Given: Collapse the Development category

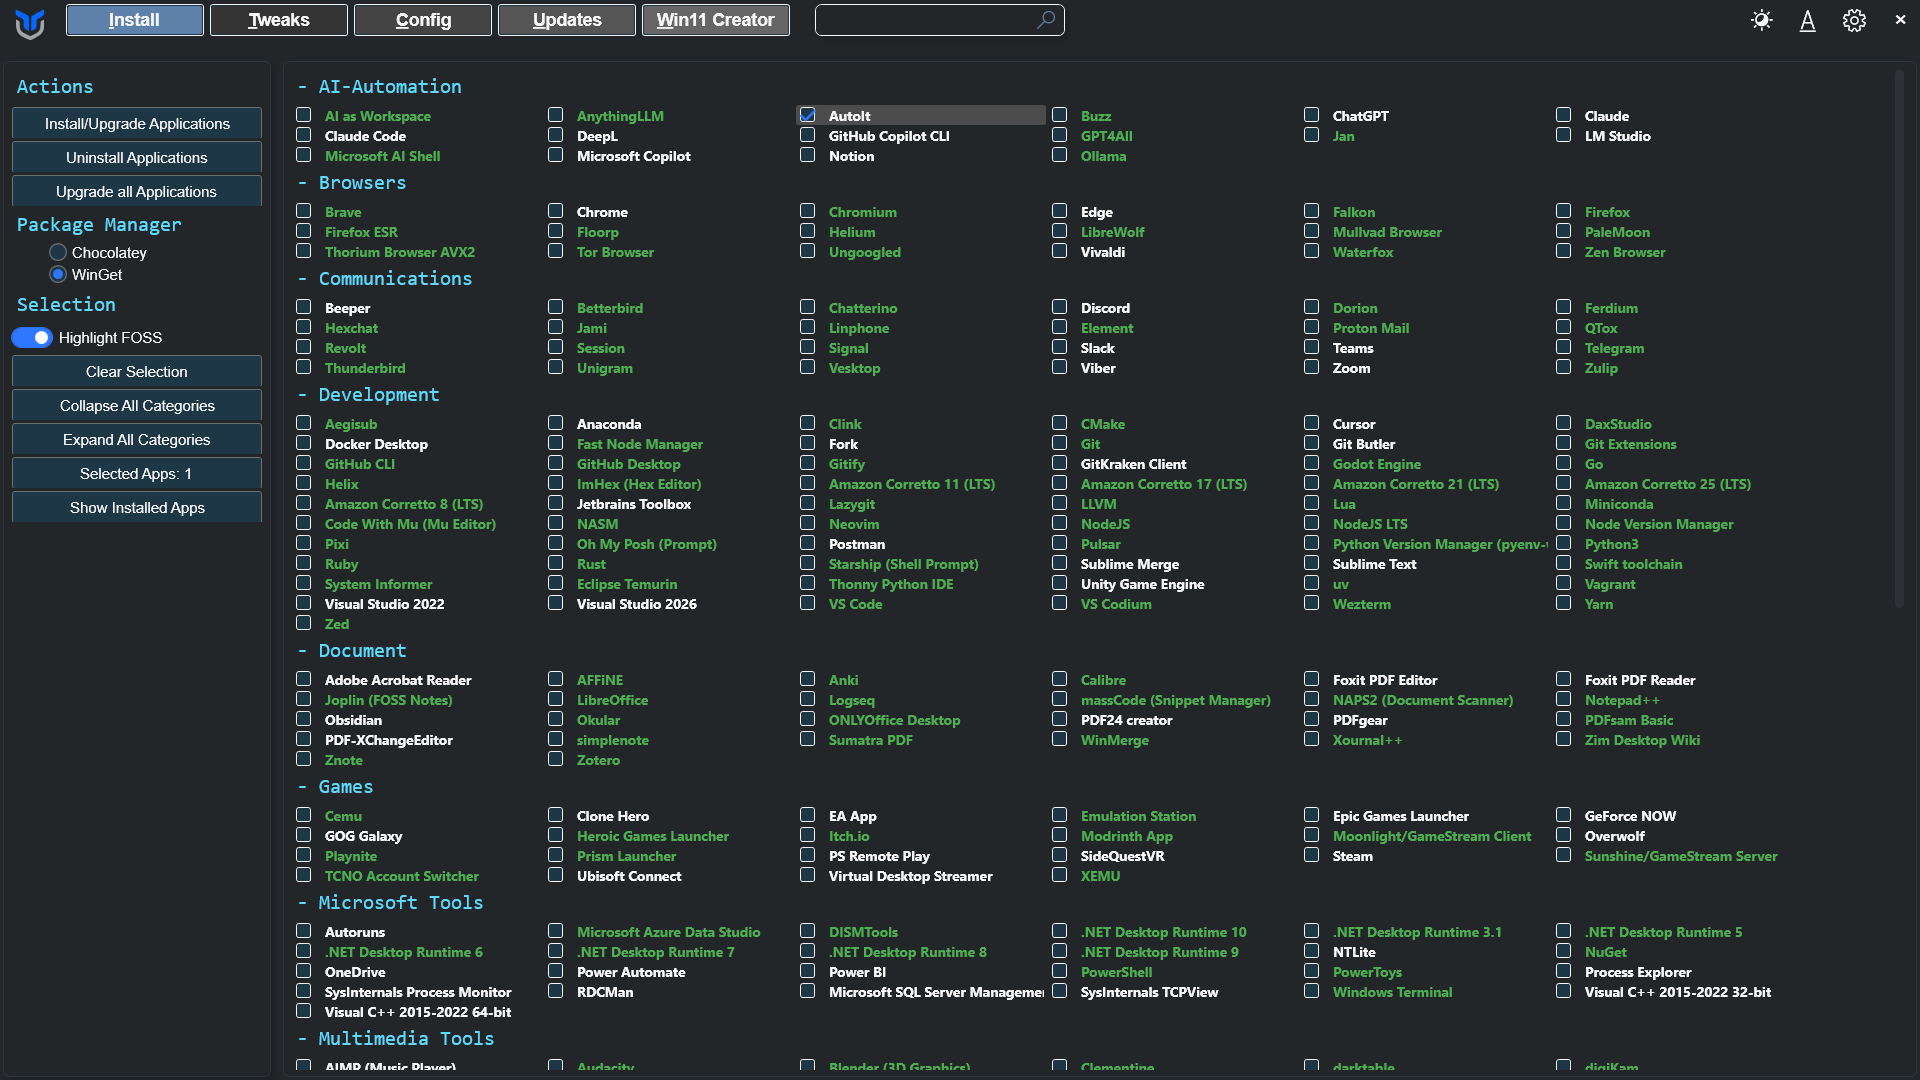Looking at the screenshot, I should coord(368,395).
